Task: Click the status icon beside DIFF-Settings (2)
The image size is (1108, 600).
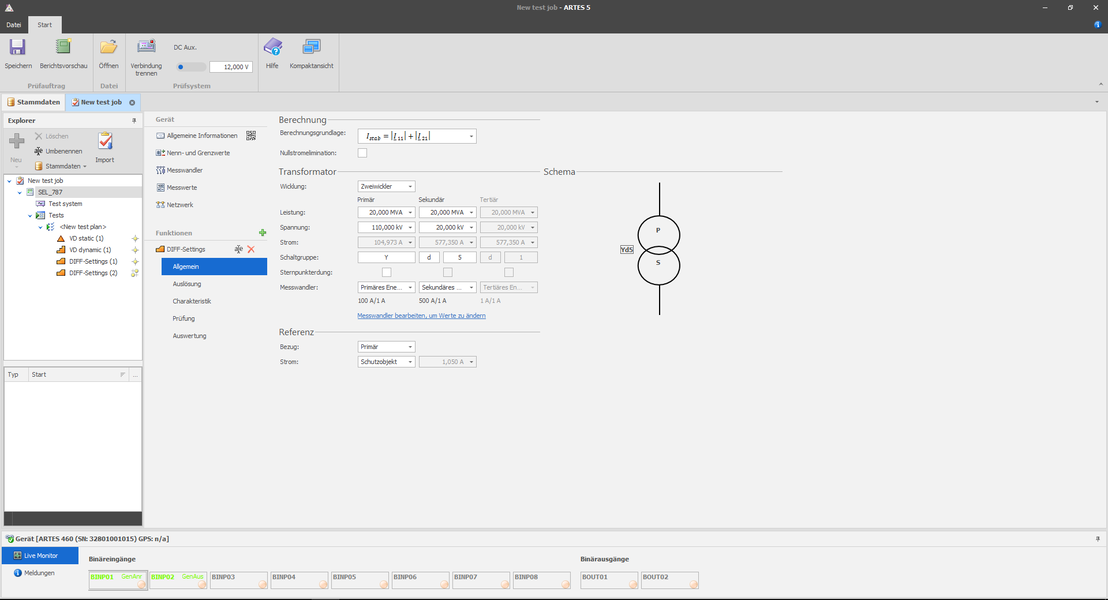Action: pos(135,273)
